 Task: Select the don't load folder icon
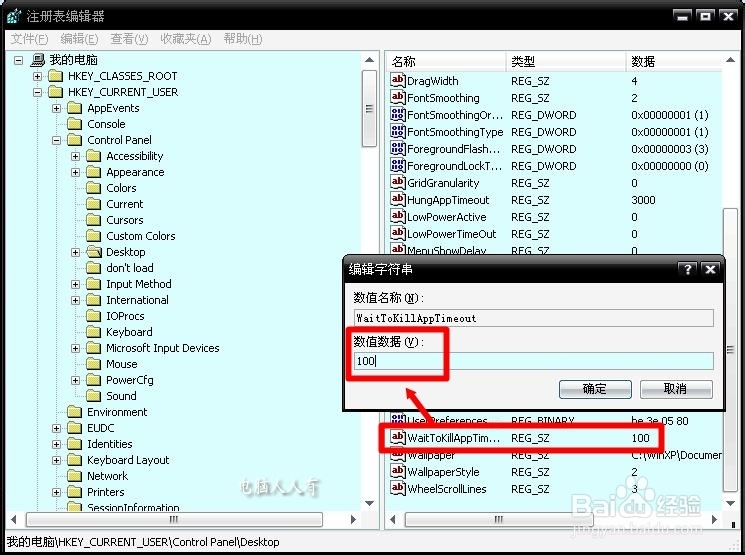click(x=94, y=268)
